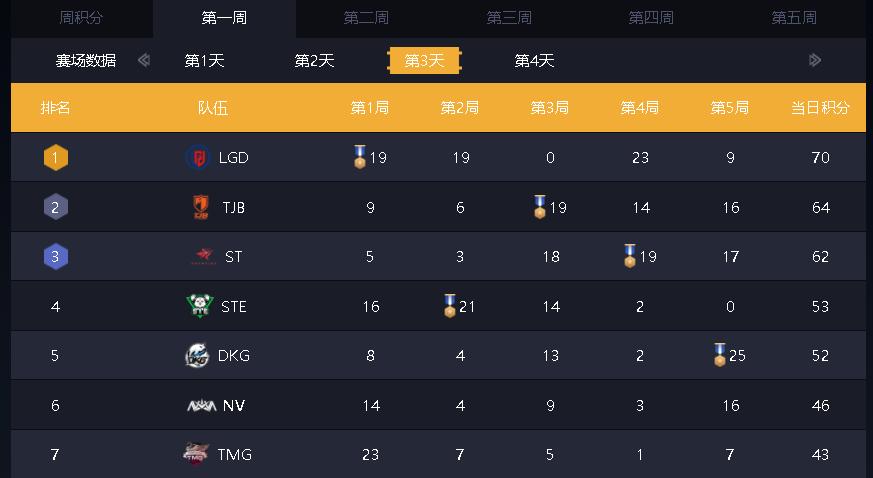Viewport: 873px width, 478px height.
Task: Click the medal beside DKG's 25 score
Action: point(719,355)
